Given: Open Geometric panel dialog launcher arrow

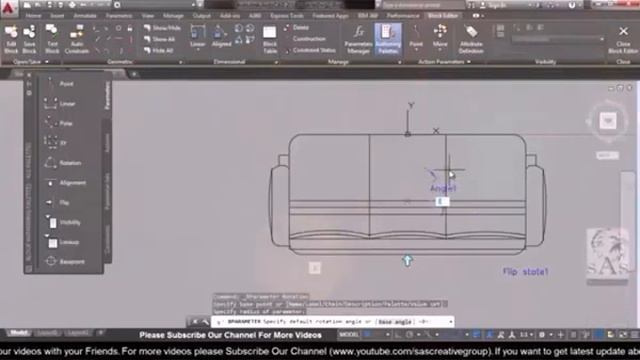Looking at the screenshot, I should coord(180,62).
